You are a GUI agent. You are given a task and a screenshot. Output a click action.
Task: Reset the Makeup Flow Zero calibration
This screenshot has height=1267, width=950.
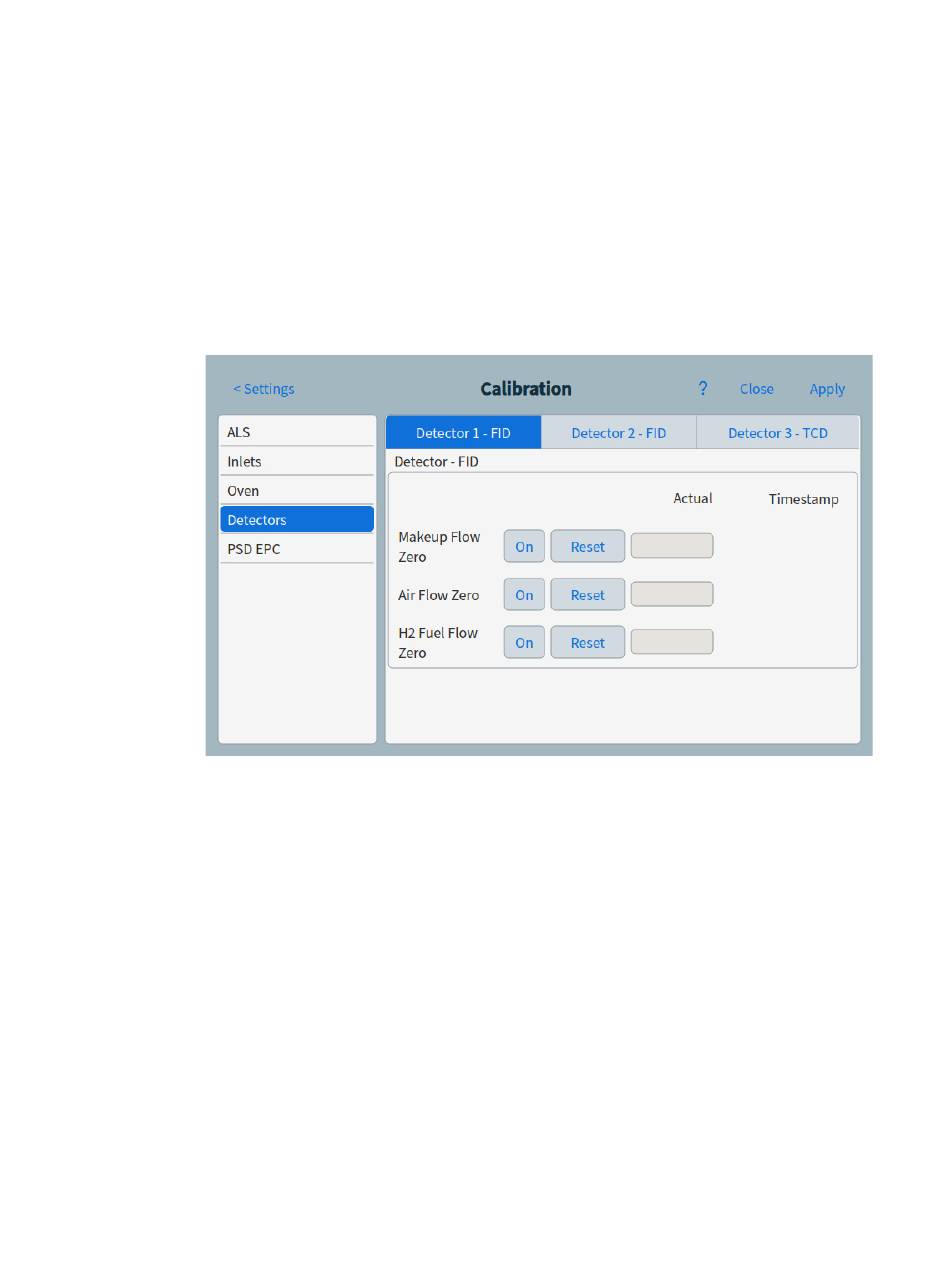[587, 547]
